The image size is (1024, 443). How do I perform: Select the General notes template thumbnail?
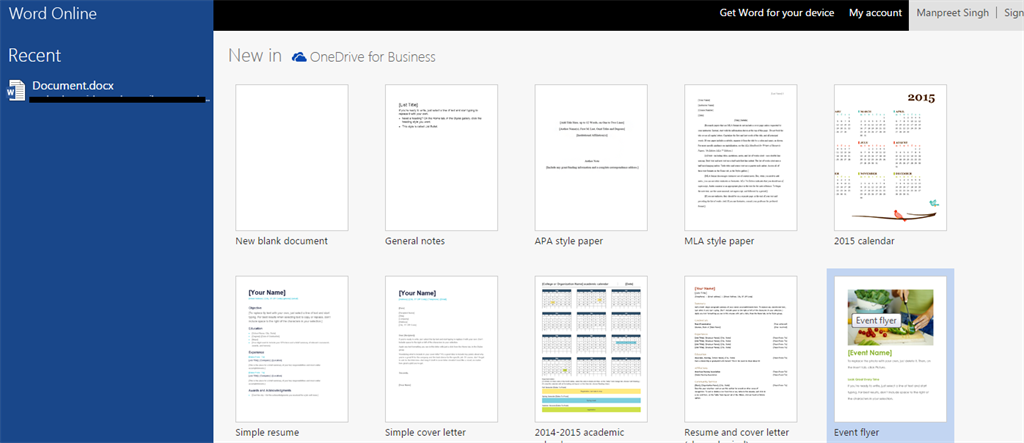pyautogui.click(x=441, y=157)
